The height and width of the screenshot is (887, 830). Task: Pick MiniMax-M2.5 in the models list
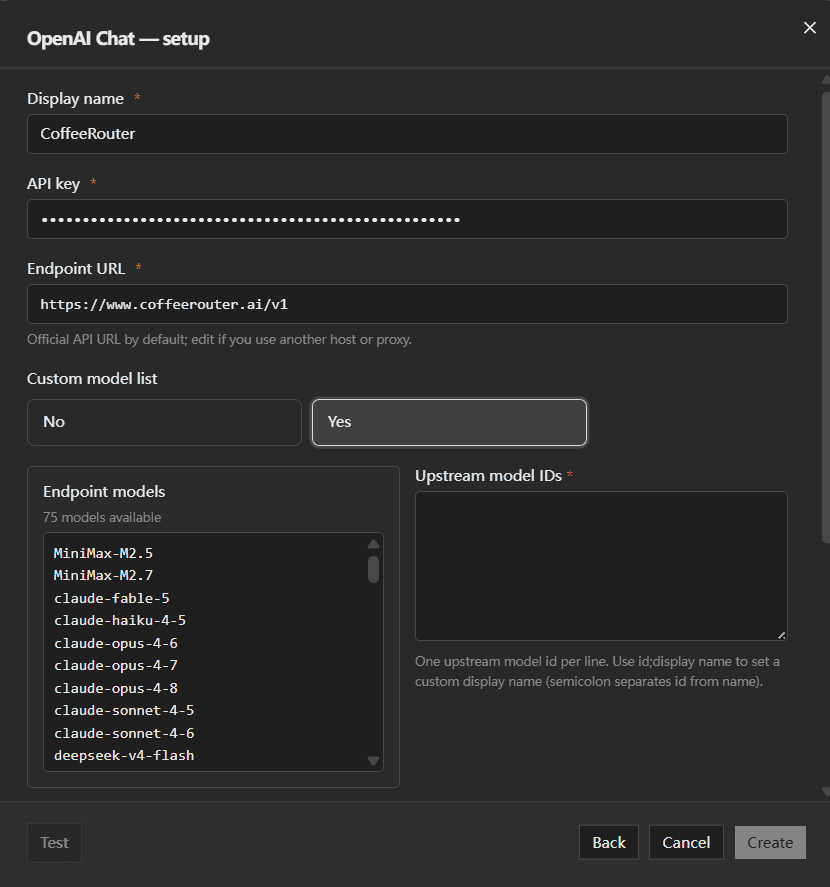(x=104, y=553)
